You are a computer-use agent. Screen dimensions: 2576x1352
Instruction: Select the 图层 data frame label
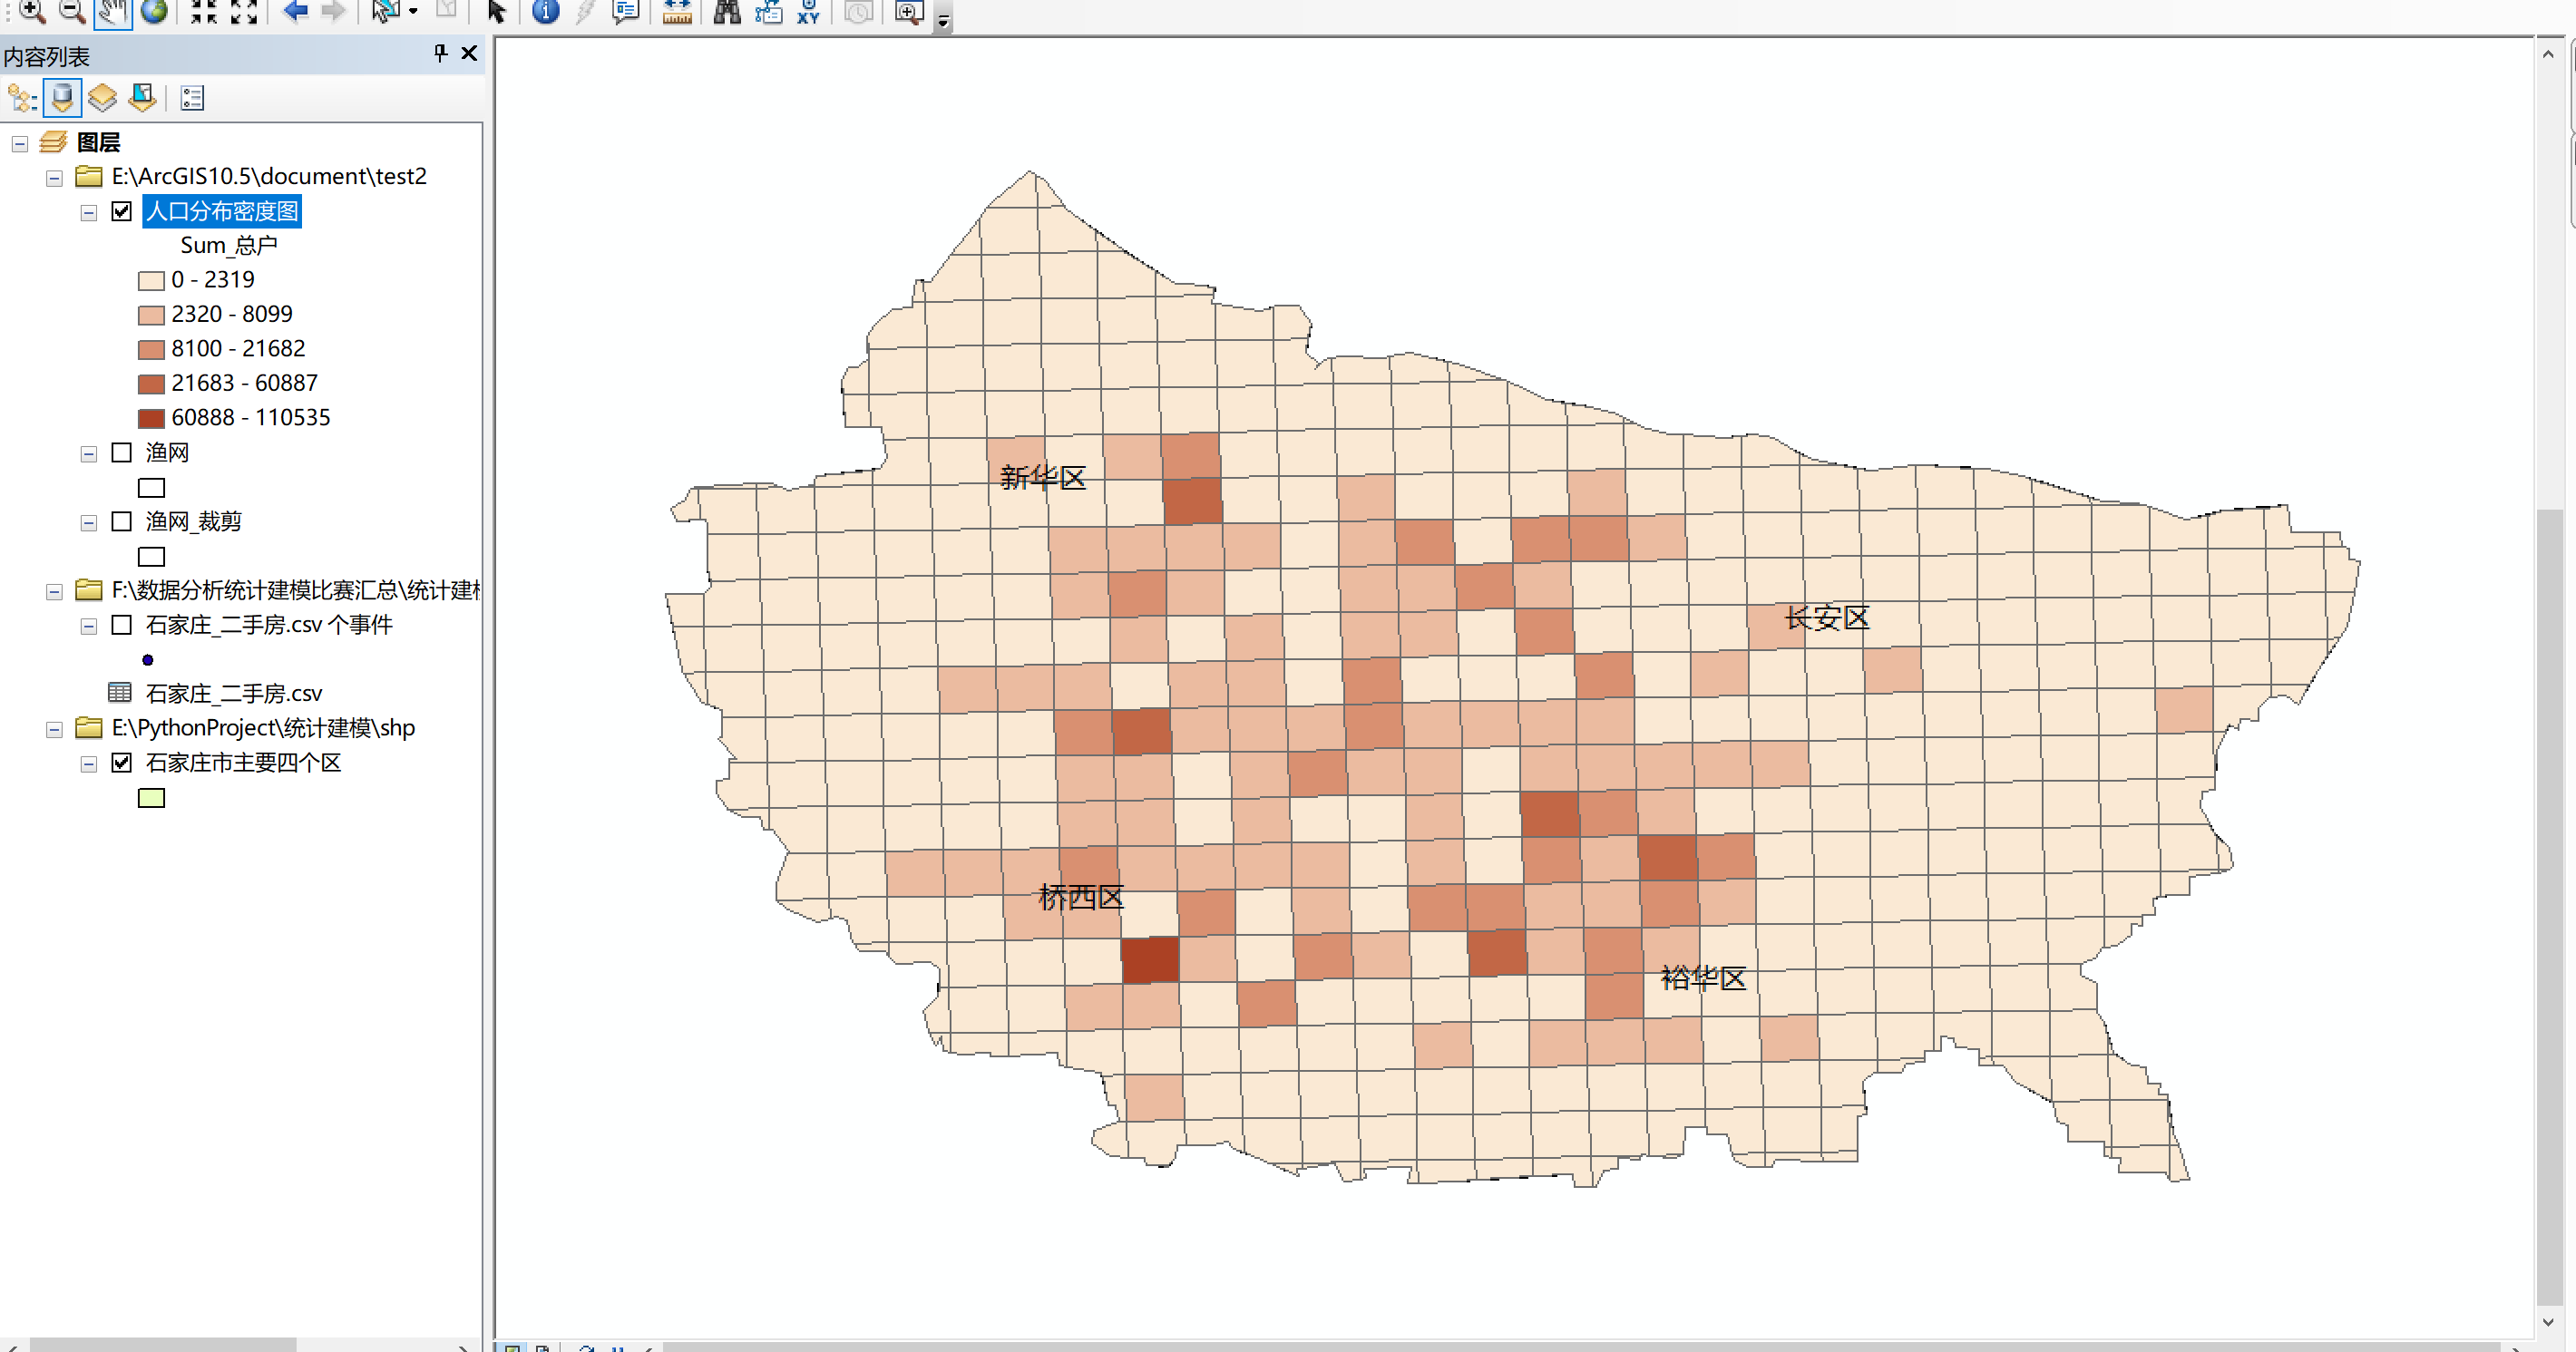[98, 142]
